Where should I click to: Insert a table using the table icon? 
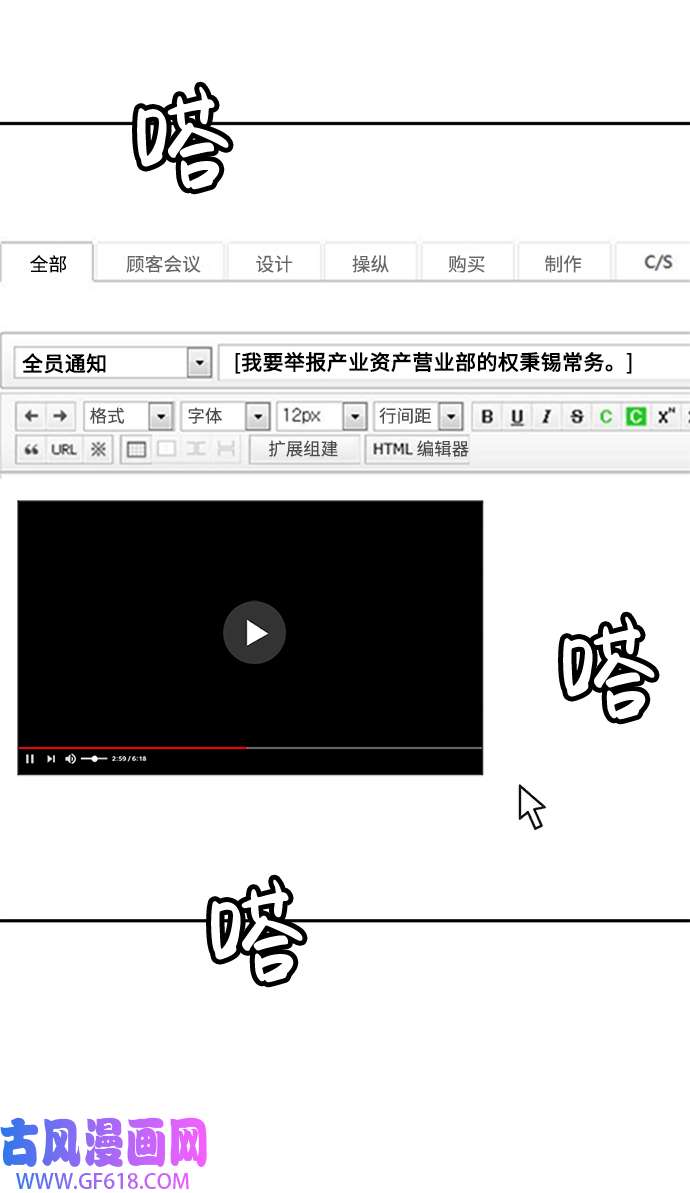click(136, 449)
